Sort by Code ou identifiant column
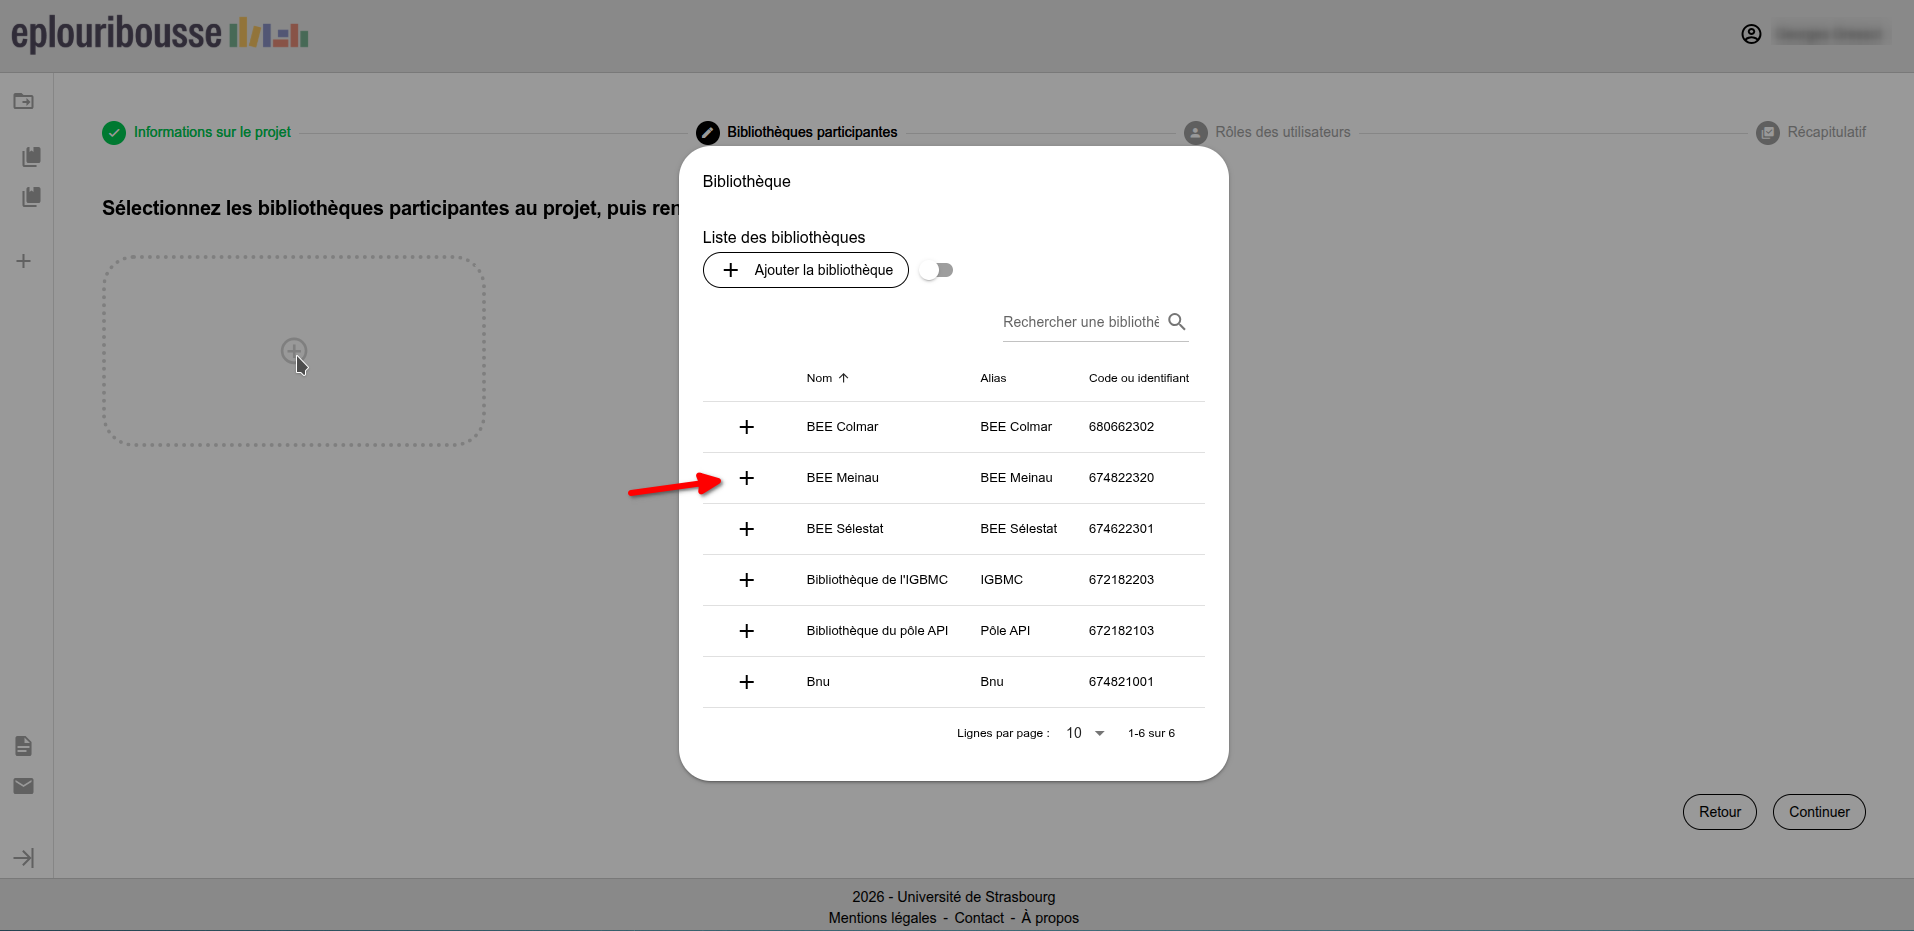 point(1138,378)
